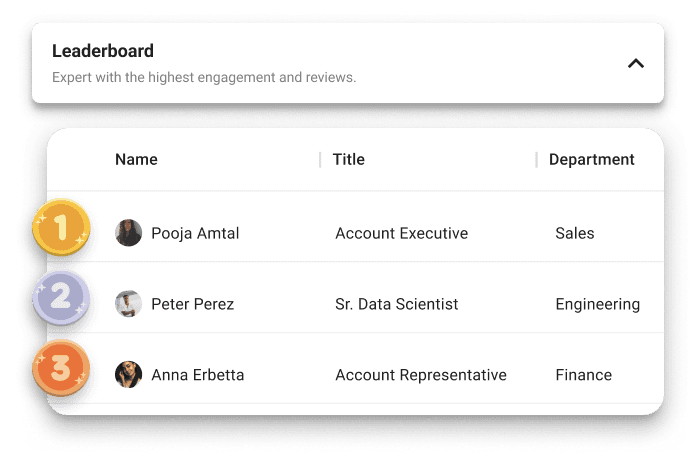Sort by the Title column header
Image resolution: width=700 pixels, height=455 pixels.
348,159
